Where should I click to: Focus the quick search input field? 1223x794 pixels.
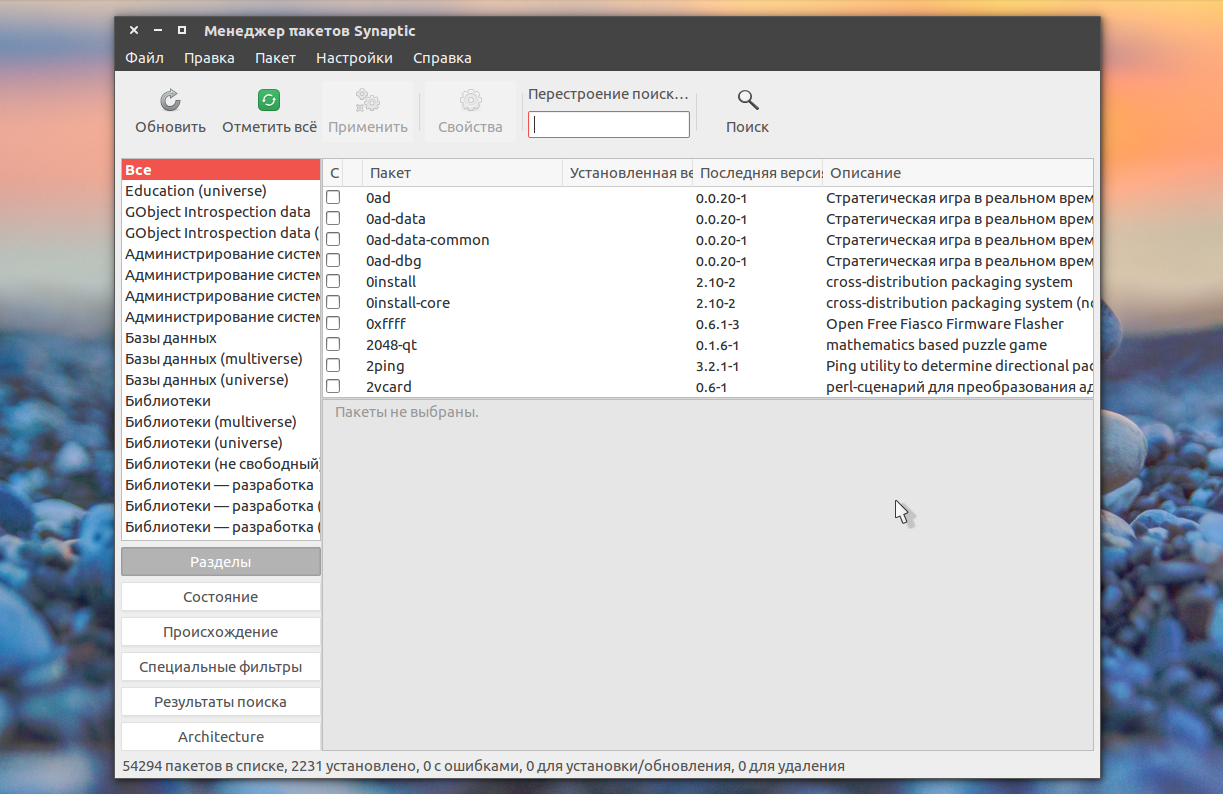[x=609, y=125]
